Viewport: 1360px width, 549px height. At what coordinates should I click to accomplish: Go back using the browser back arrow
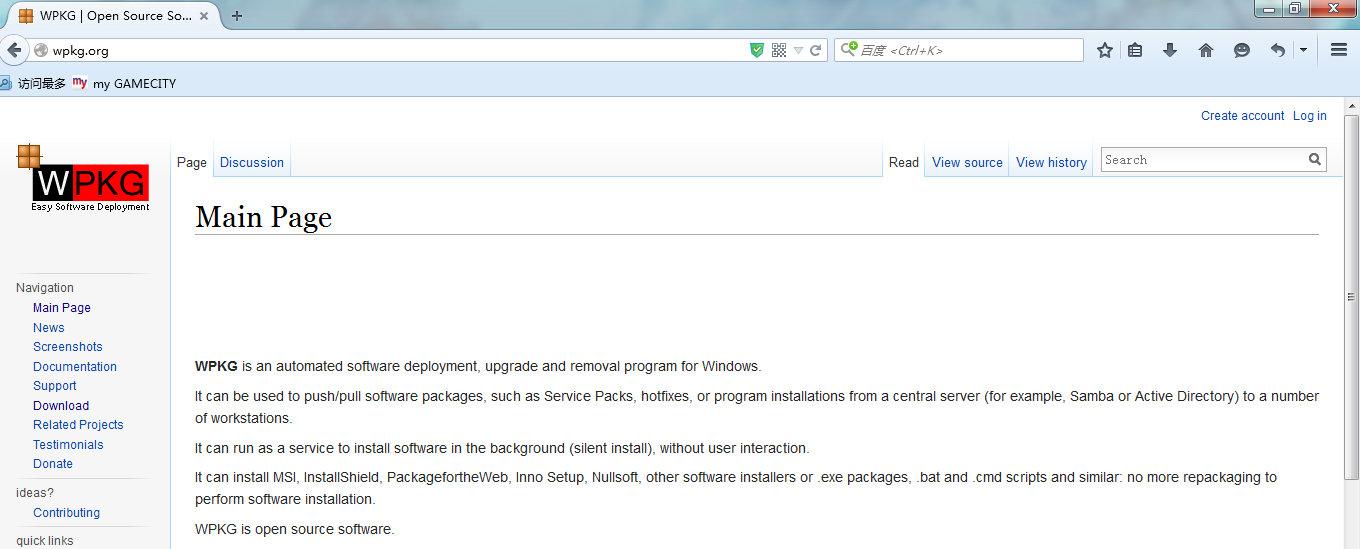[13, 50]
